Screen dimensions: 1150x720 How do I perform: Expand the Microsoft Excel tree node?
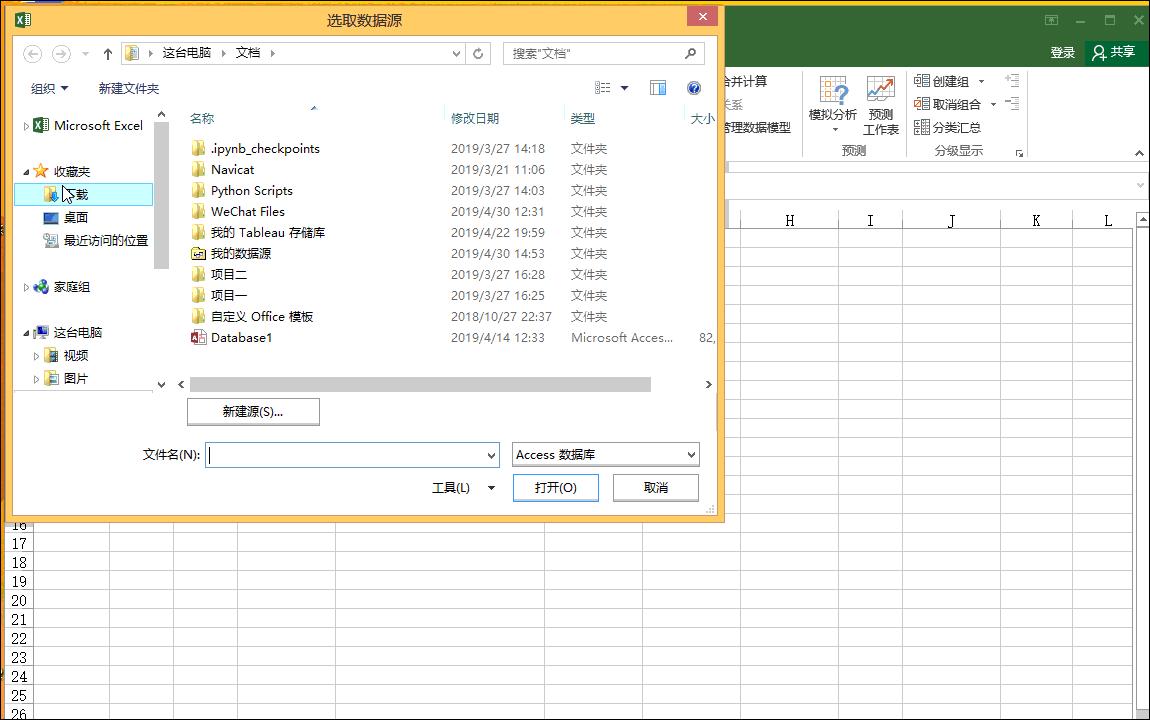[x=26, y=126]
